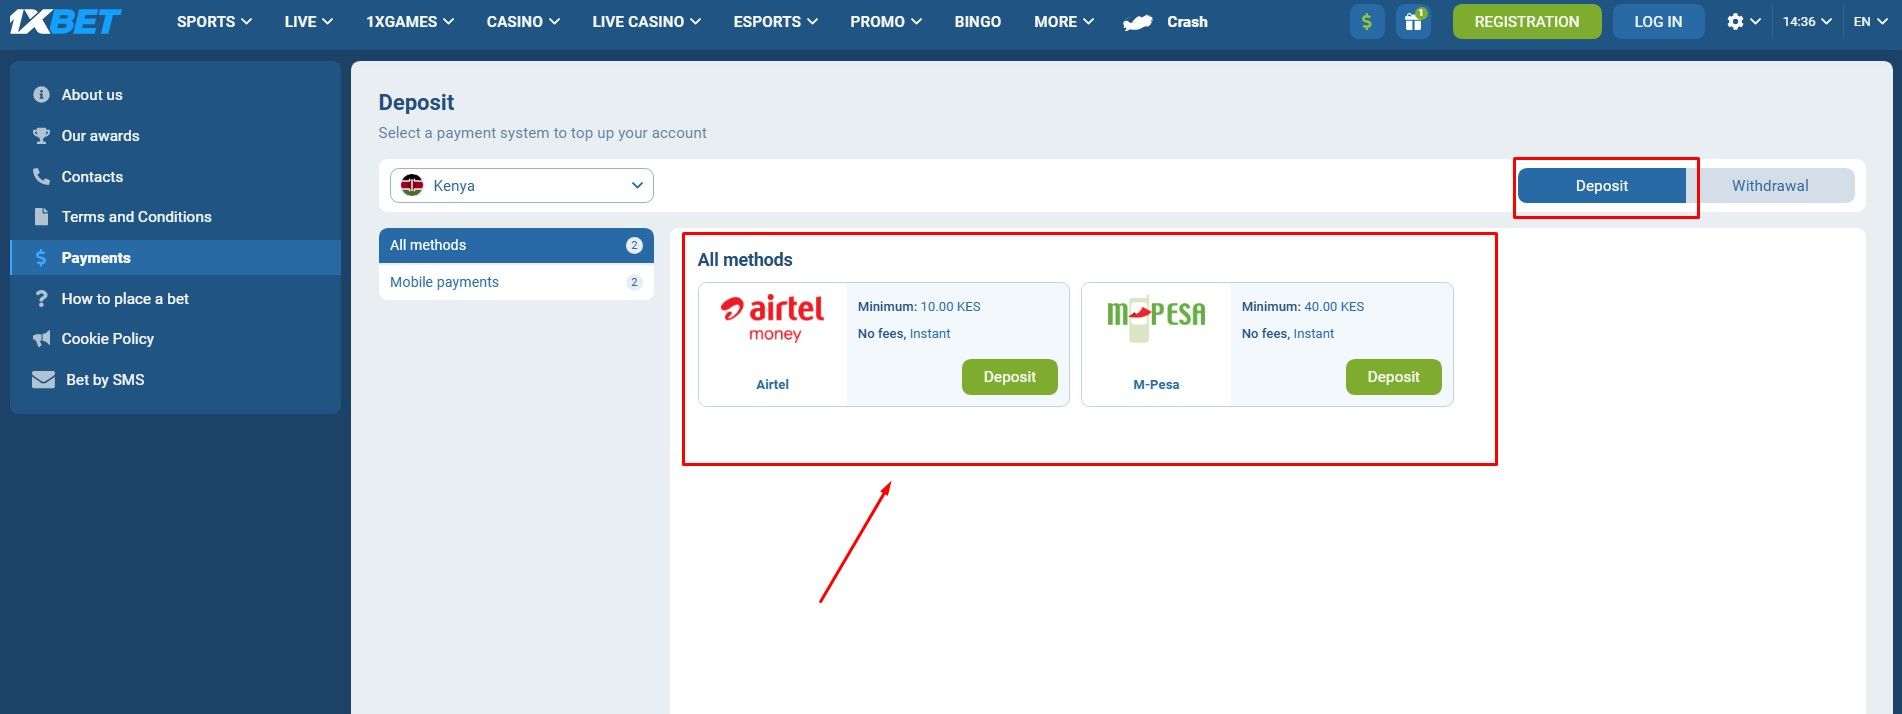Open the BINGO menu item
Image resolution: width=1902 pixels, height=714 pixels.
[x=977, y=21]
